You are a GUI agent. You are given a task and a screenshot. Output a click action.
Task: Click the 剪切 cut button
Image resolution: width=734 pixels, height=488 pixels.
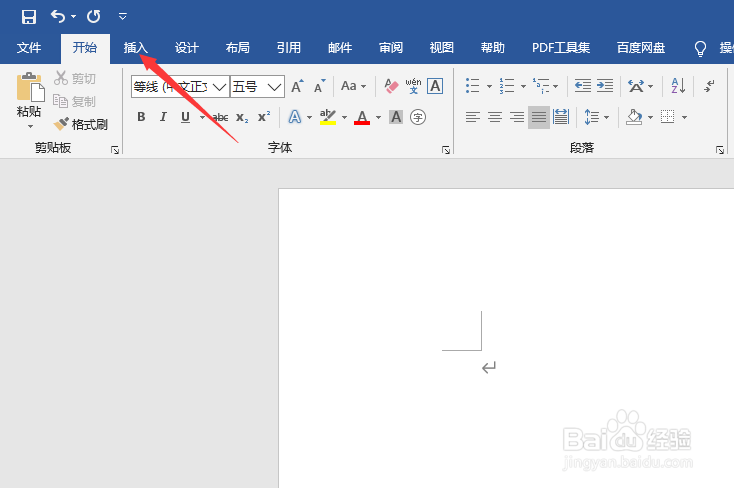pyautogui.click(x=75, y=78)
